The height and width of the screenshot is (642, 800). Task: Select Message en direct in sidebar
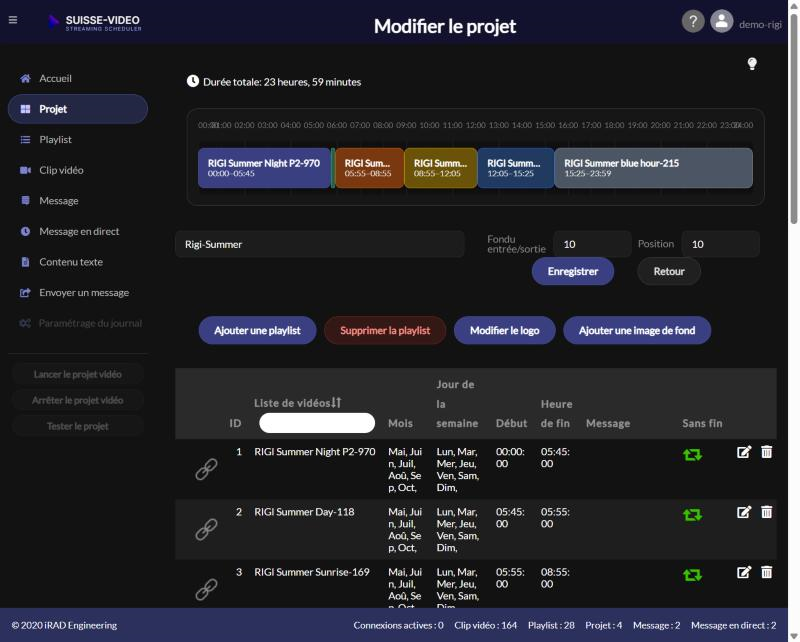(x=78, y=232)
